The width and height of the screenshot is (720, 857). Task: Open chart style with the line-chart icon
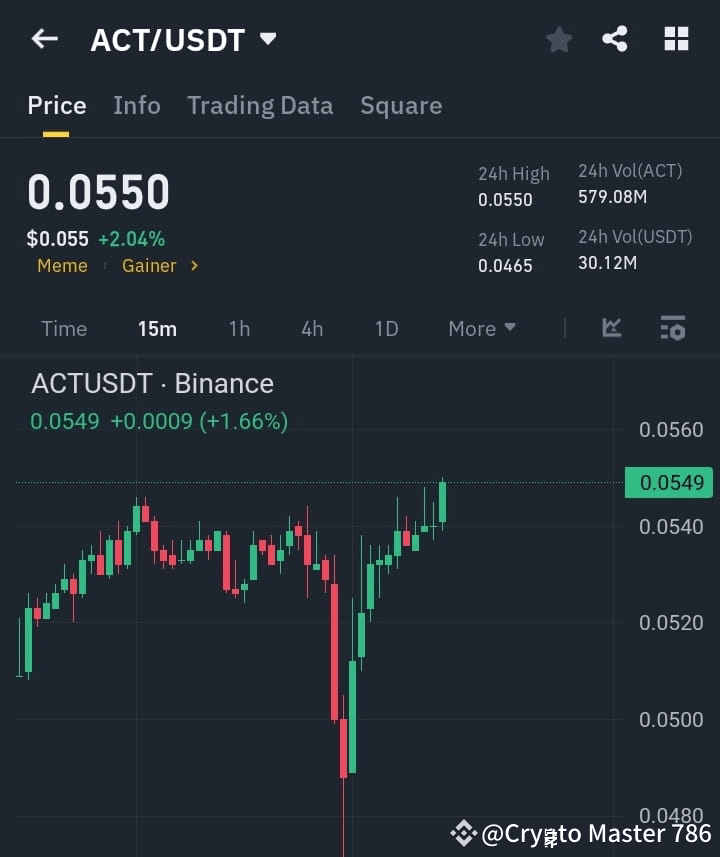(611, 328)
